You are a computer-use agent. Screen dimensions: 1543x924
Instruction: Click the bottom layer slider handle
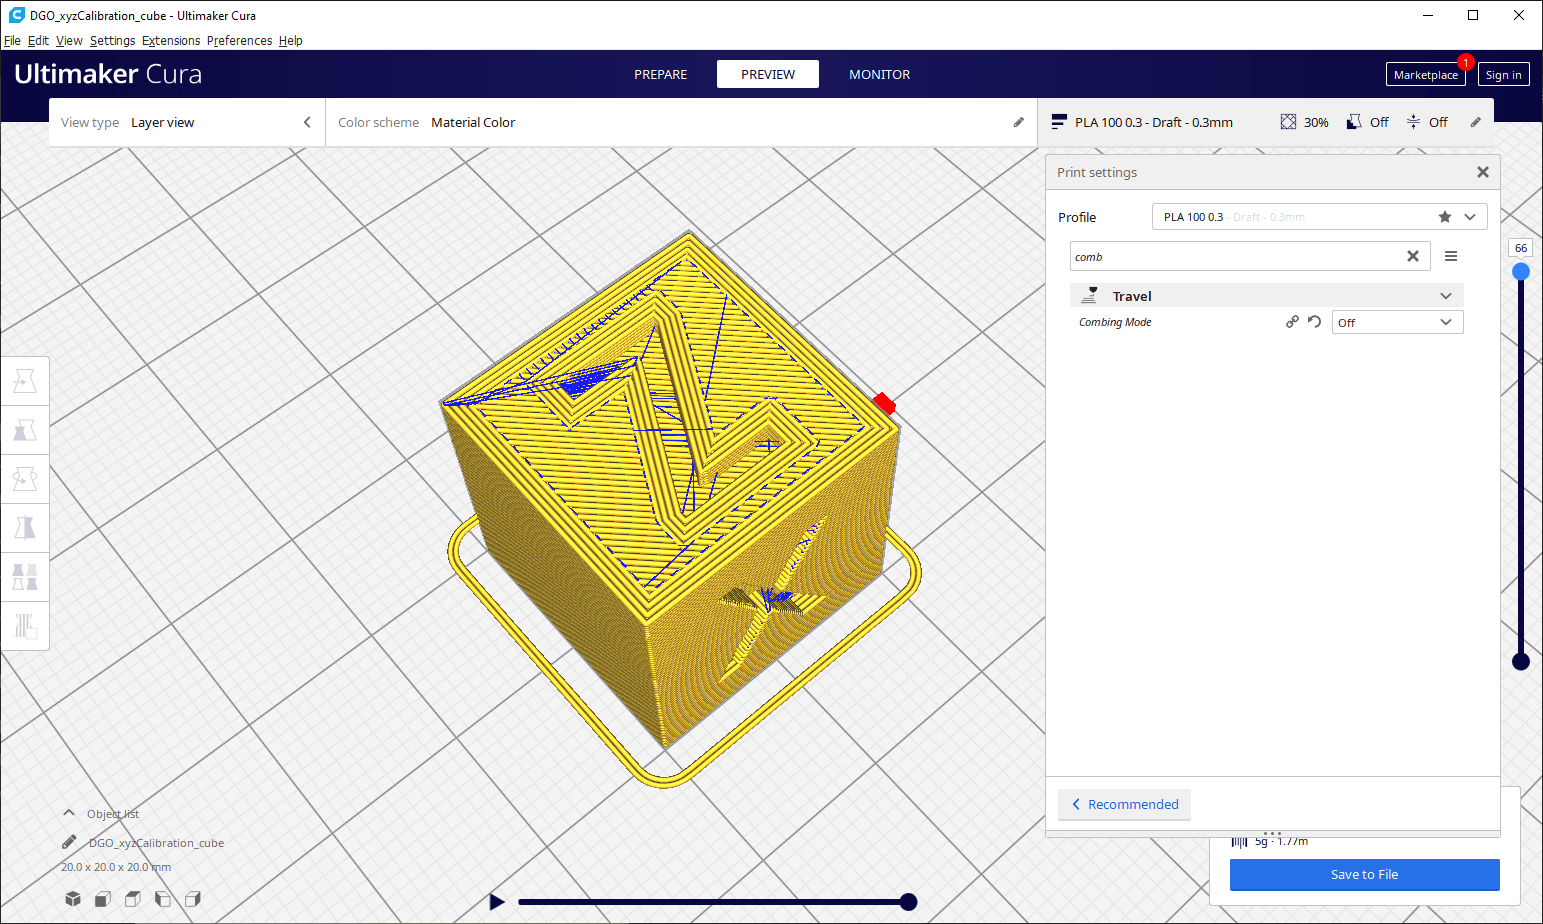pos(1521,661)
